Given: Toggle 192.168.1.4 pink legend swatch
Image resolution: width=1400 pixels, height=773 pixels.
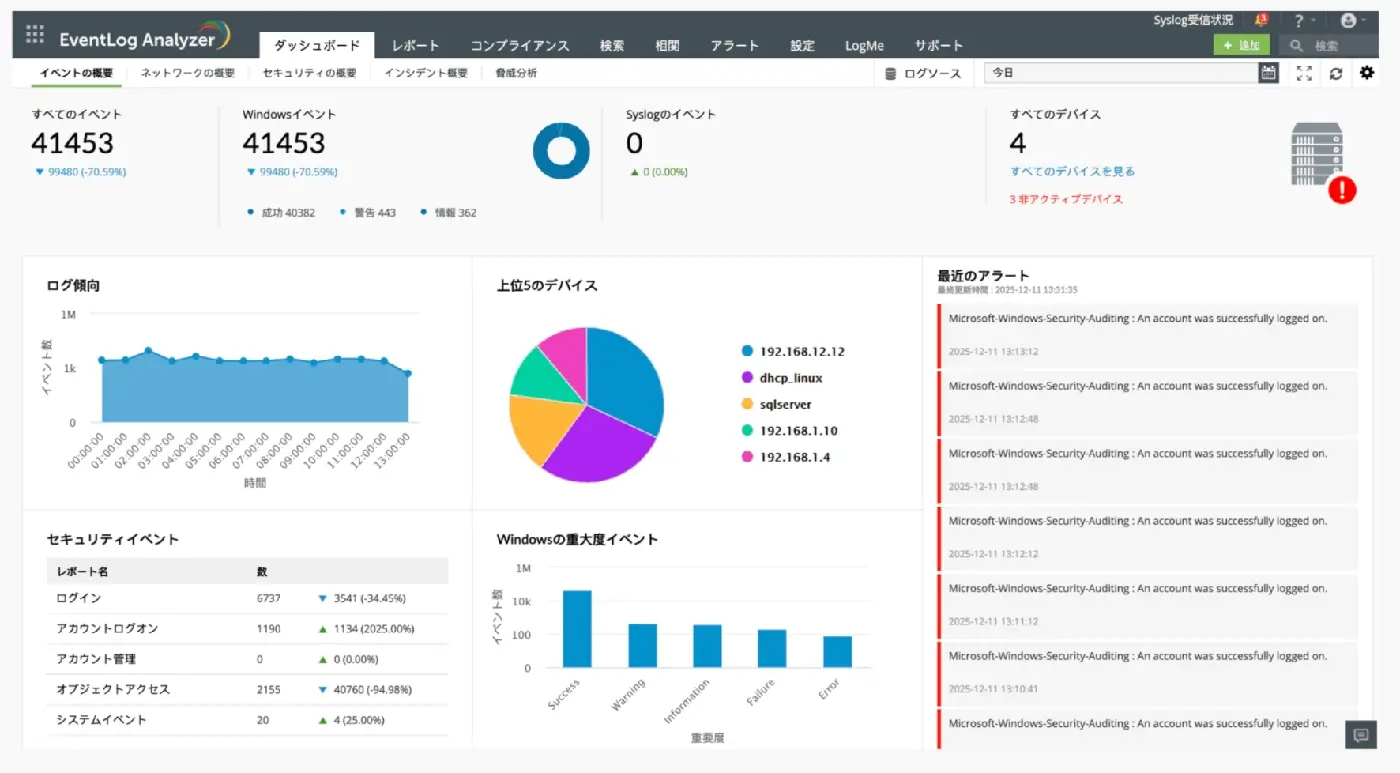Looking at the screenshot, I should (747, 457).
